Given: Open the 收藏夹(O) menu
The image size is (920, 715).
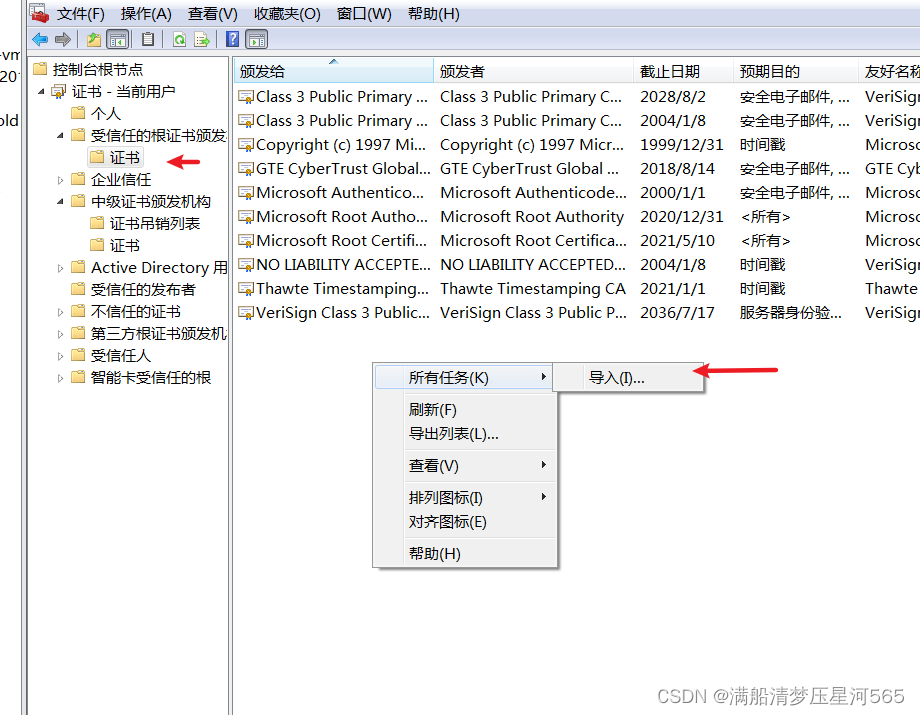Looking at the screenshot, I should coord(287,13).
